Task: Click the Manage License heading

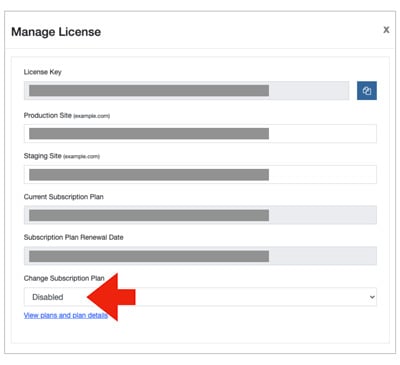Action: tap(56, 32)
